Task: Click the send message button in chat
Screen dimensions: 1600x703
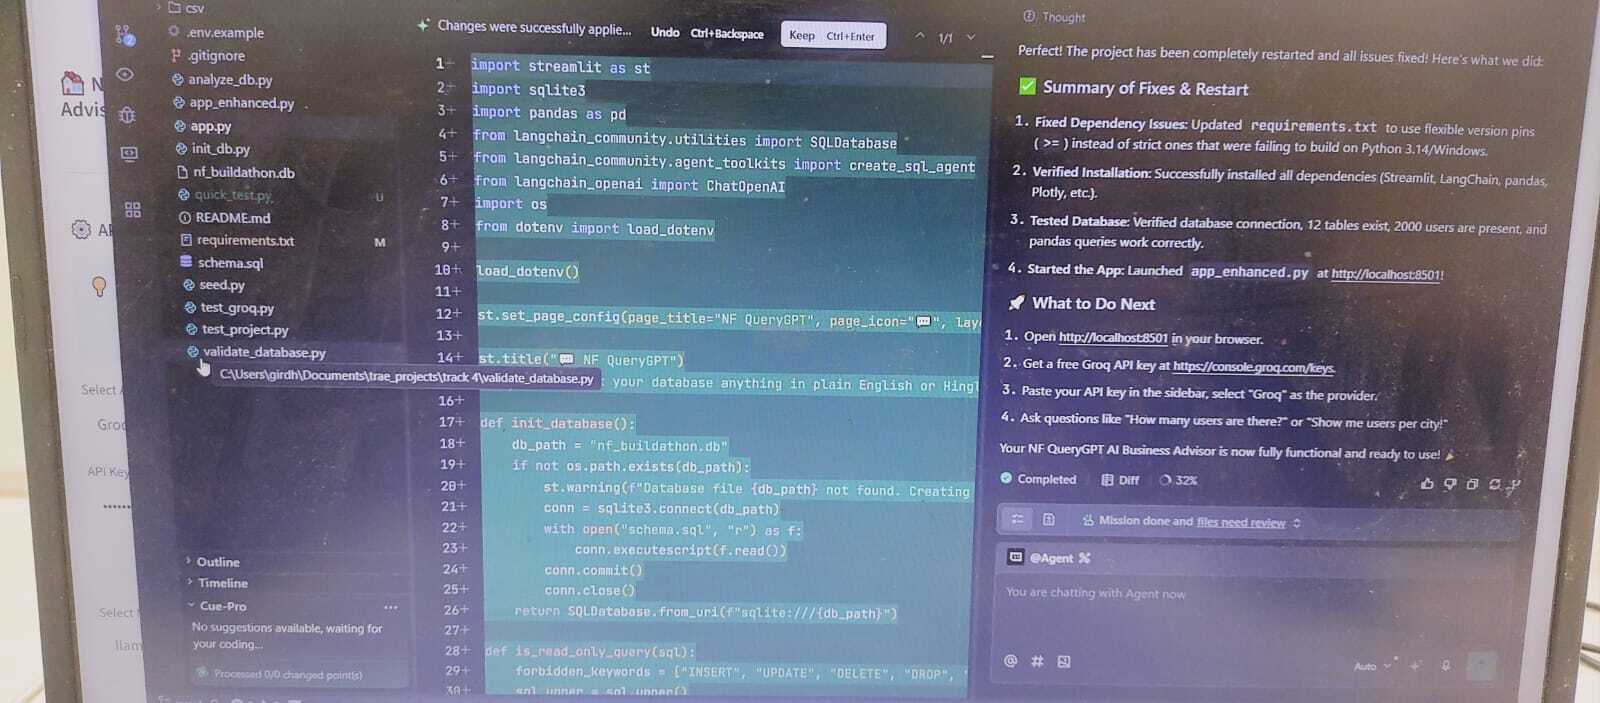Action: [x=1482, y=665]
